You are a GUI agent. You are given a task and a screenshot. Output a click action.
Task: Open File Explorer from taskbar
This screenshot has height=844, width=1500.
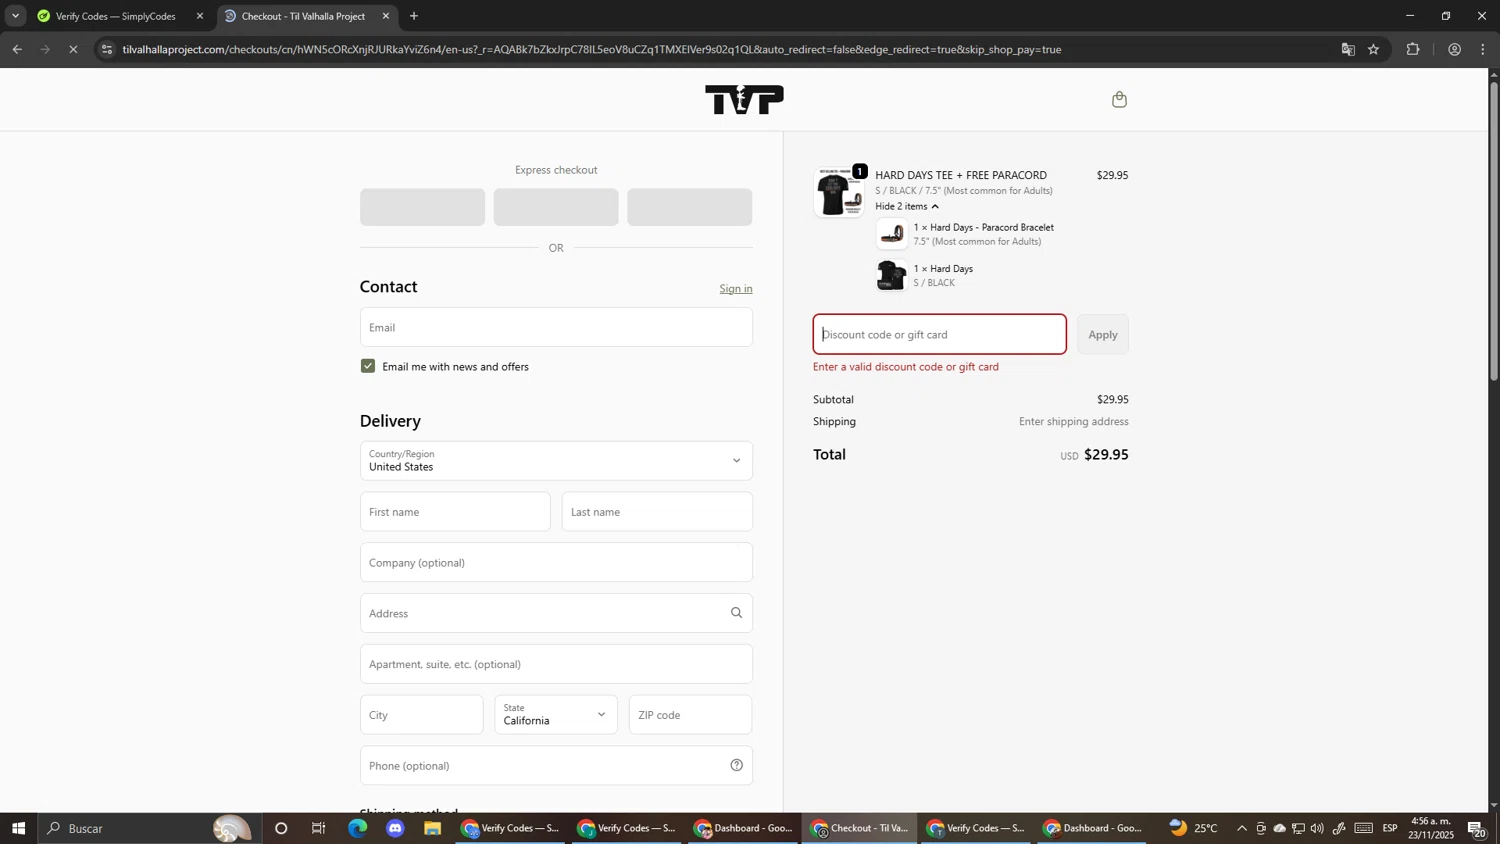coord(433,828)
